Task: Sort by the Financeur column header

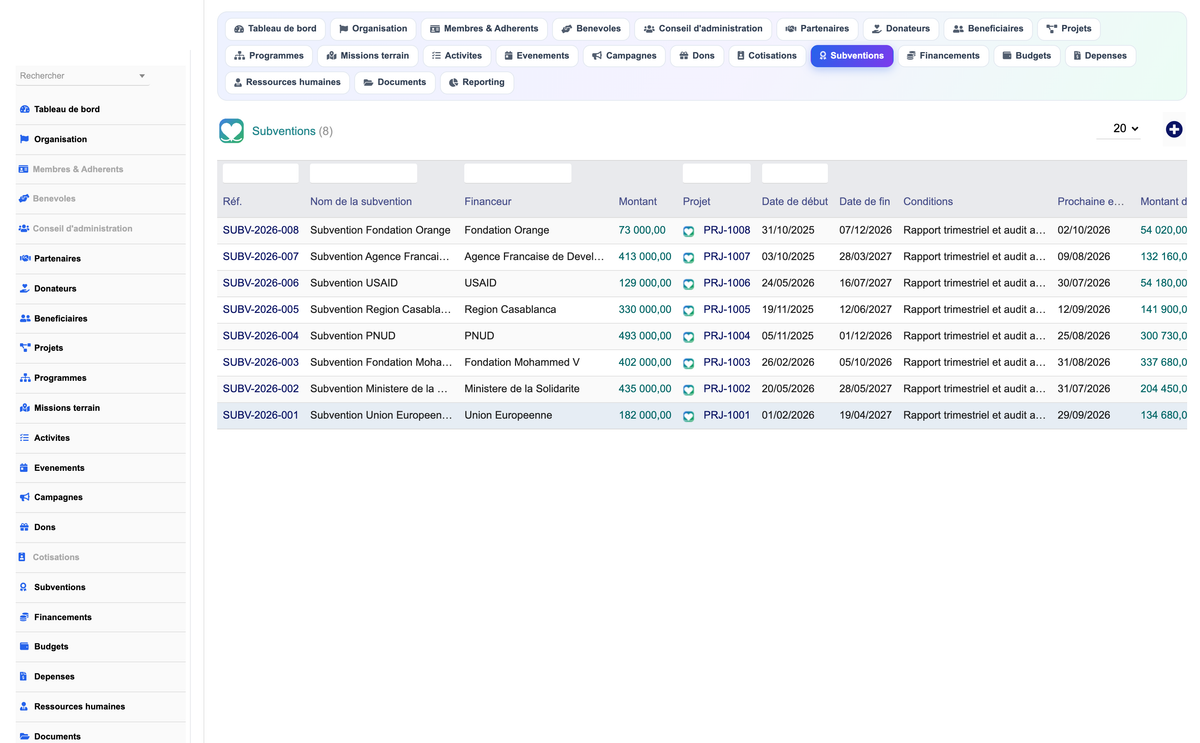Action: (488, 201)
